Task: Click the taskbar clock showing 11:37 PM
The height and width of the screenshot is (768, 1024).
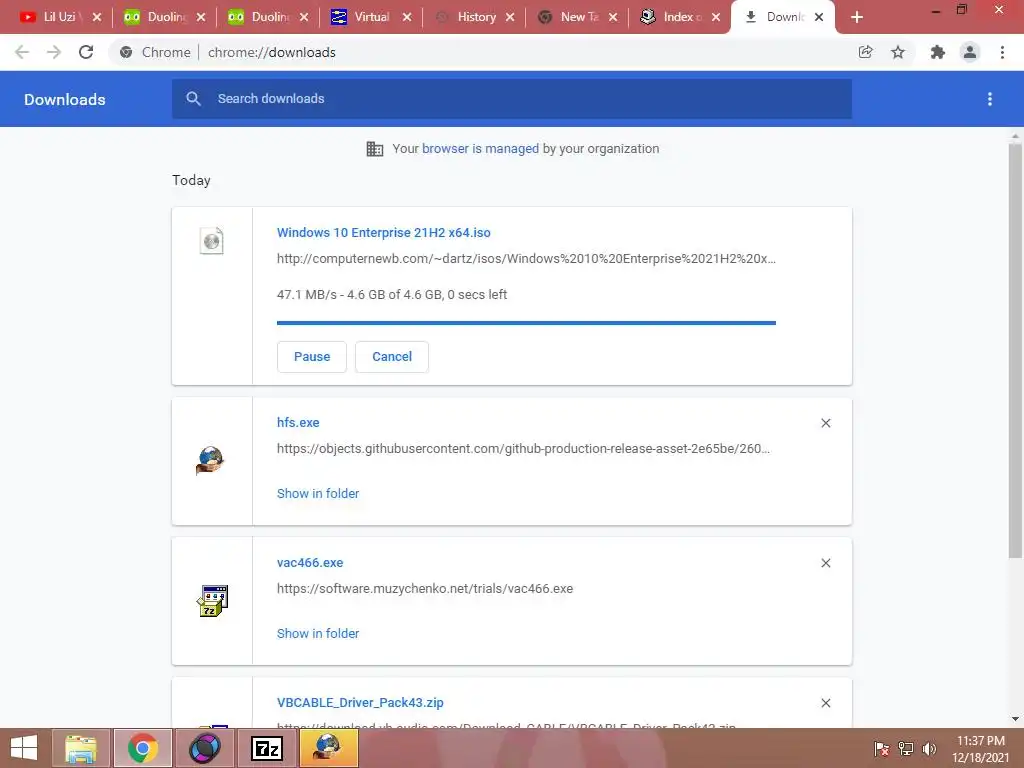Action: (980, 749)
